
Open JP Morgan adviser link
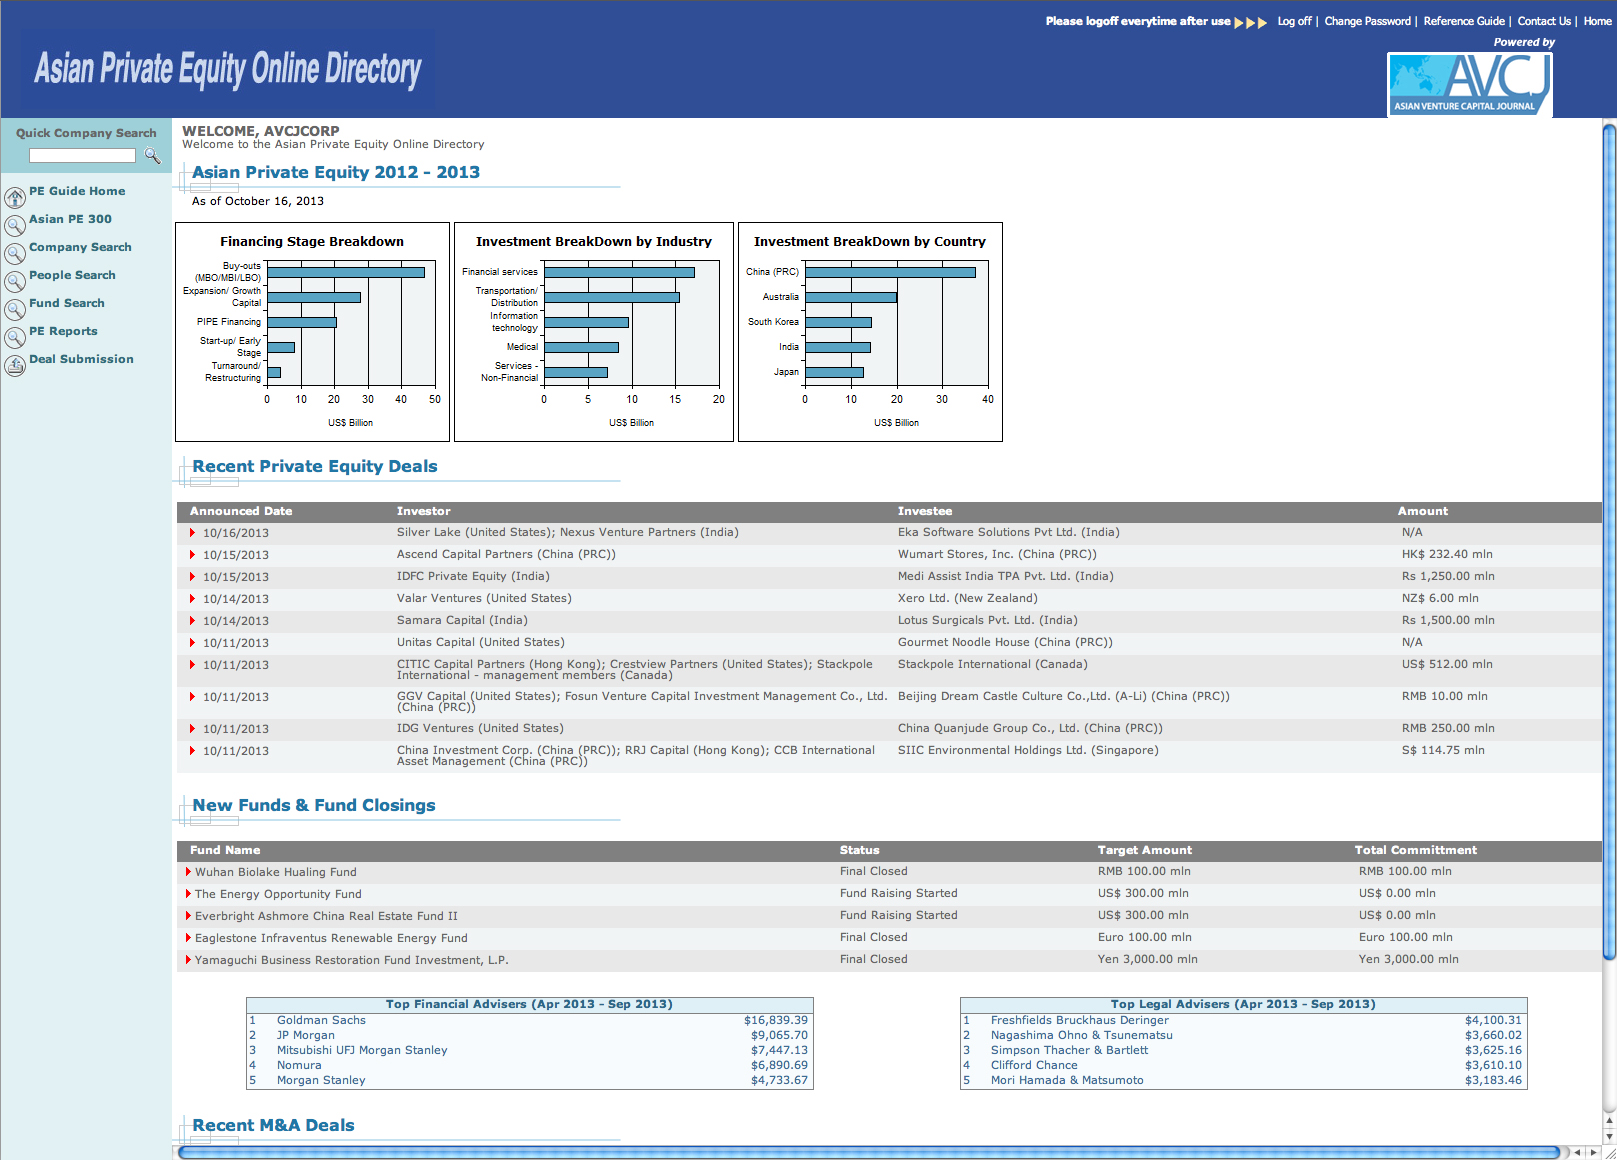click(306, 1036)
